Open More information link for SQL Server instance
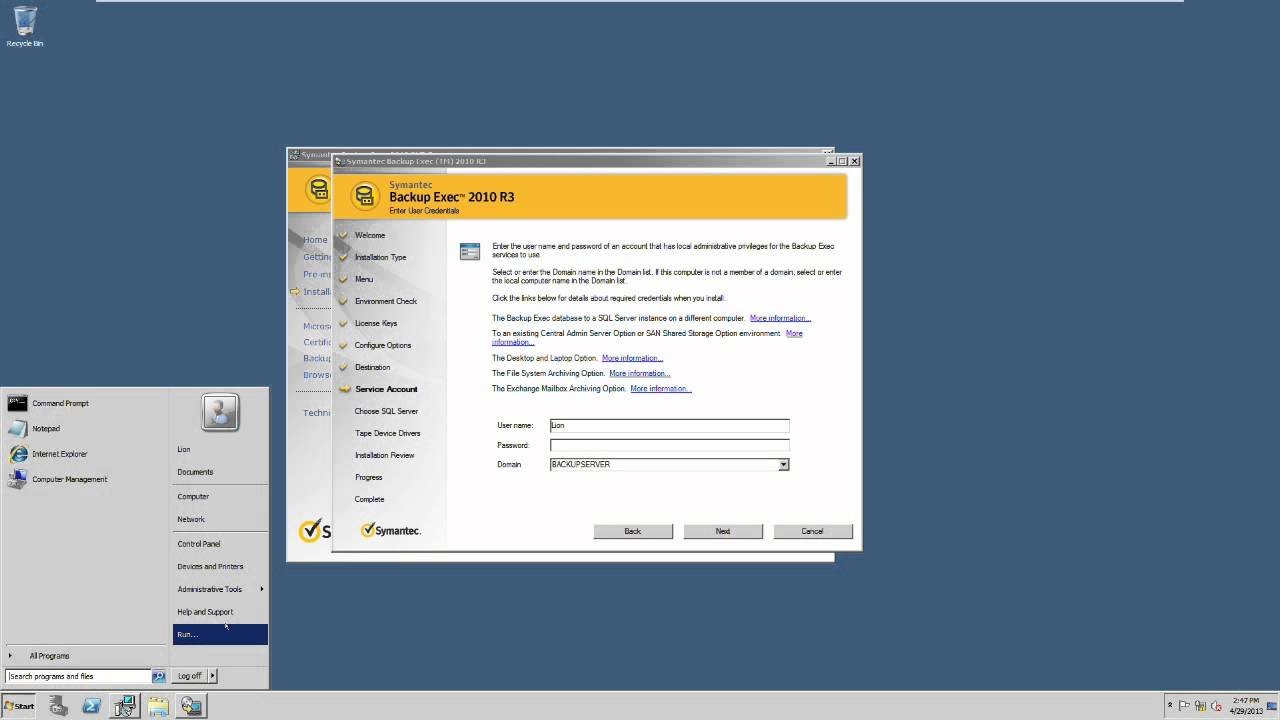Image resolution: width=1280 pixels, height=720 pixels. [x=780, y=318]
